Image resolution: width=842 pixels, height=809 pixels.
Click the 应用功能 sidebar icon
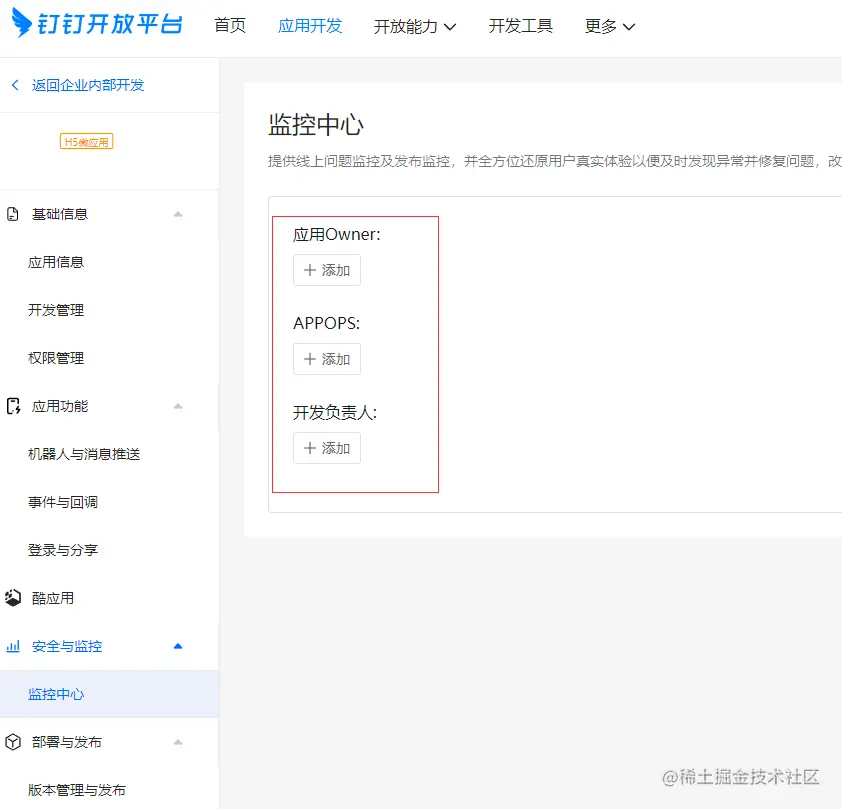click(13, 406)
